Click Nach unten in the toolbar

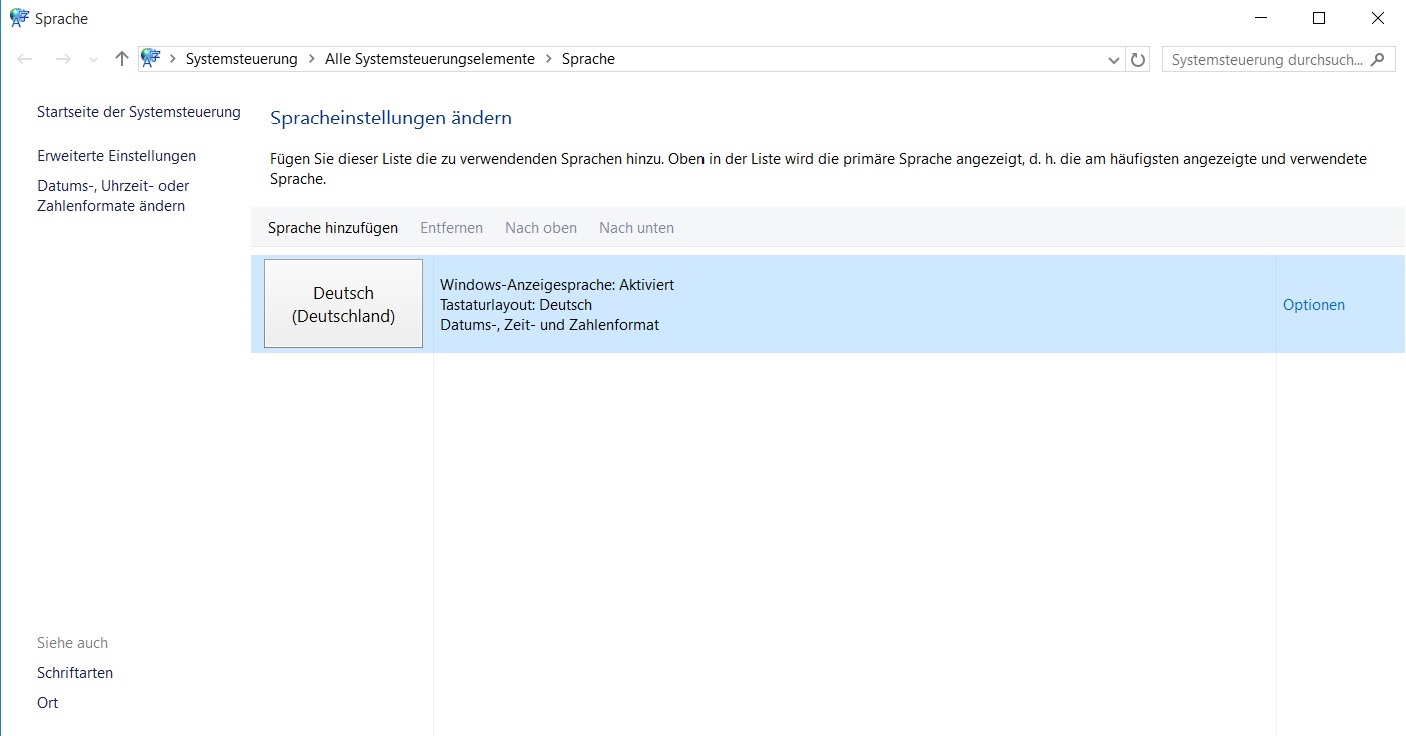click(636, 228)
